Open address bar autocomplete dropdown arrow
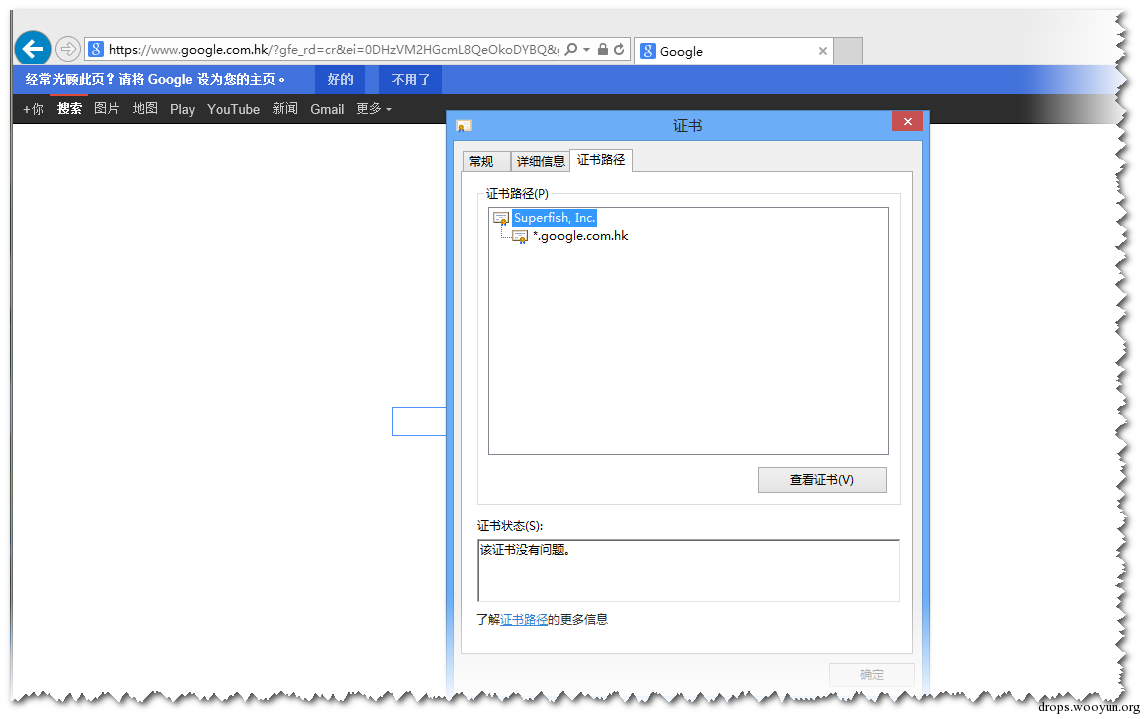Screen dimensions: 1144x719 coord(587,50)
